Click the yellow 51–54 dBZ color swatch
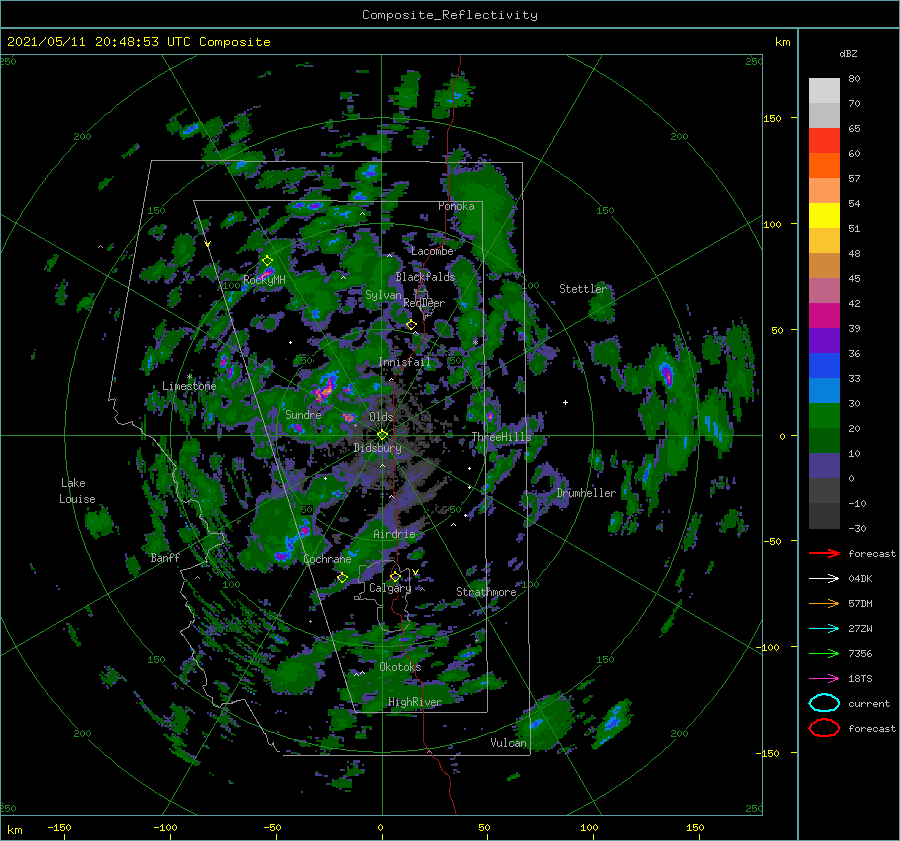 tap(824, 216)
